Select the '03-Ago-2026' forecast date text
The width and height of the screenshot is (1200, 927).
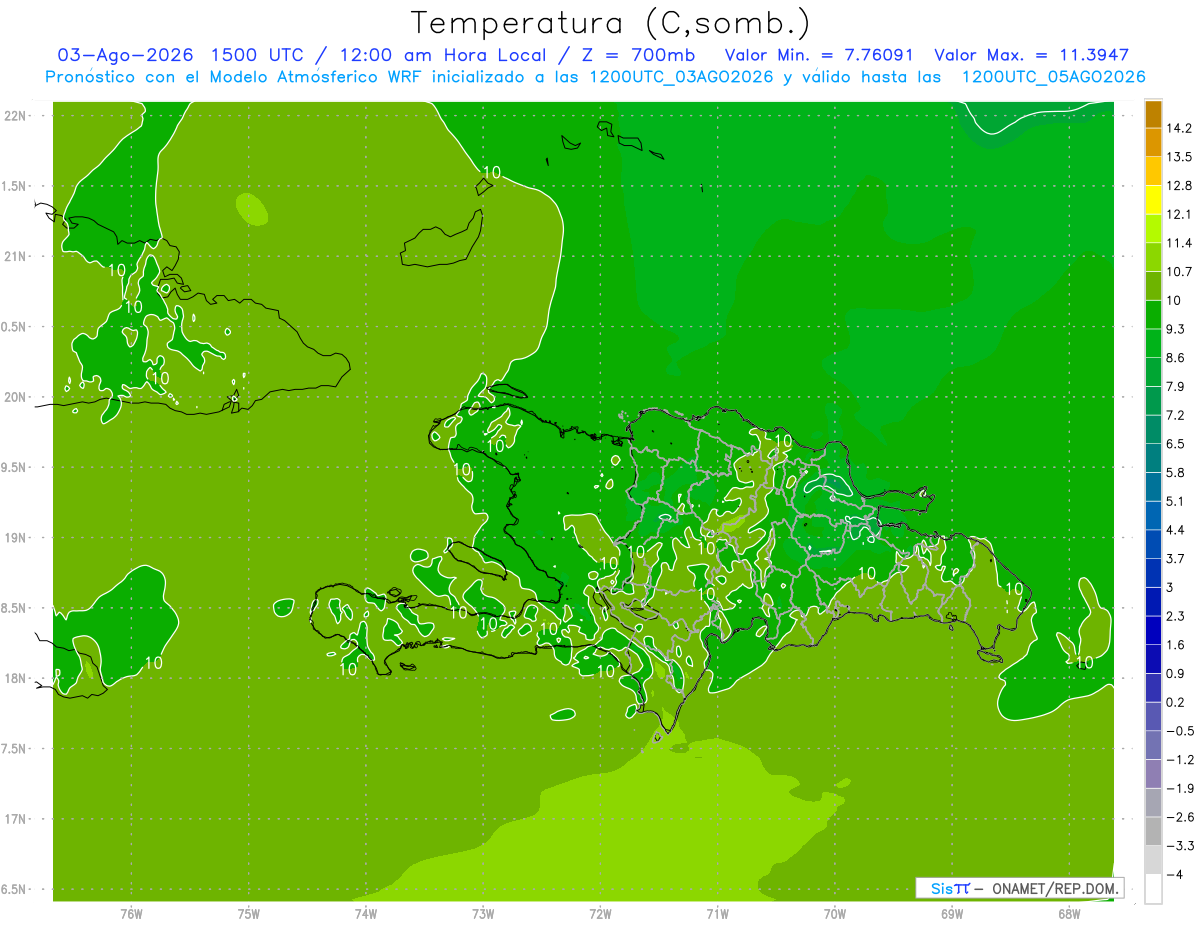[124, 55]
